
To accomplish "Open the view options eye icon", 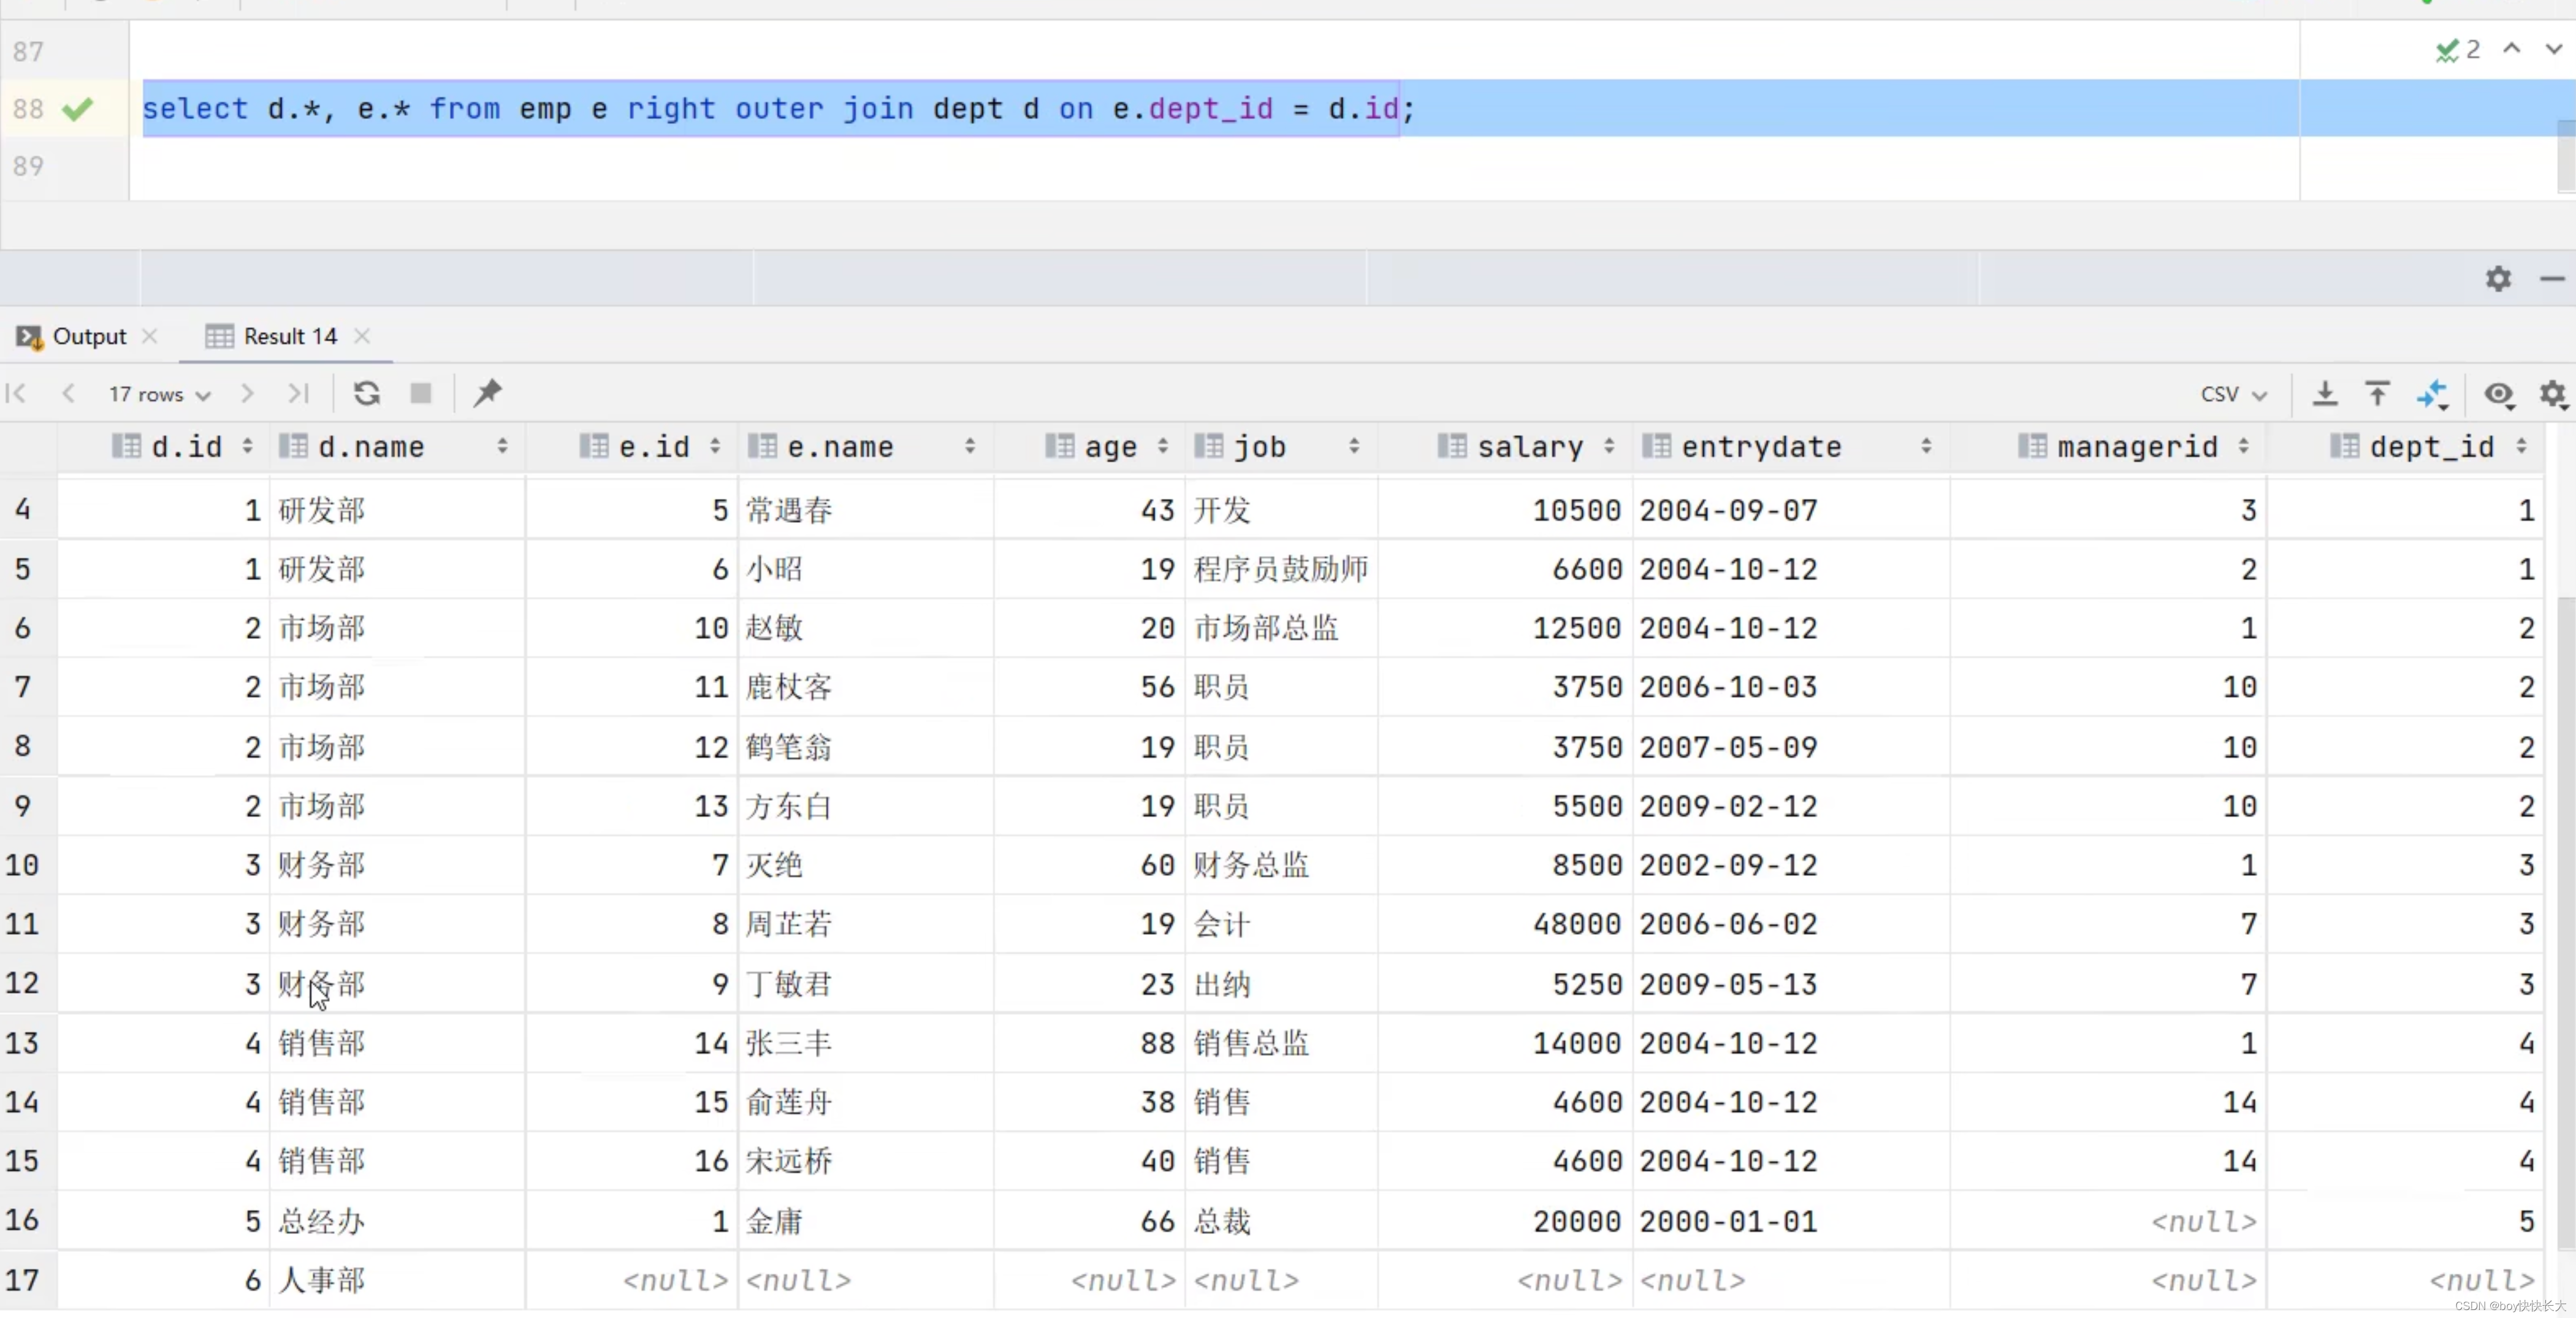I will pos(2500,394).
